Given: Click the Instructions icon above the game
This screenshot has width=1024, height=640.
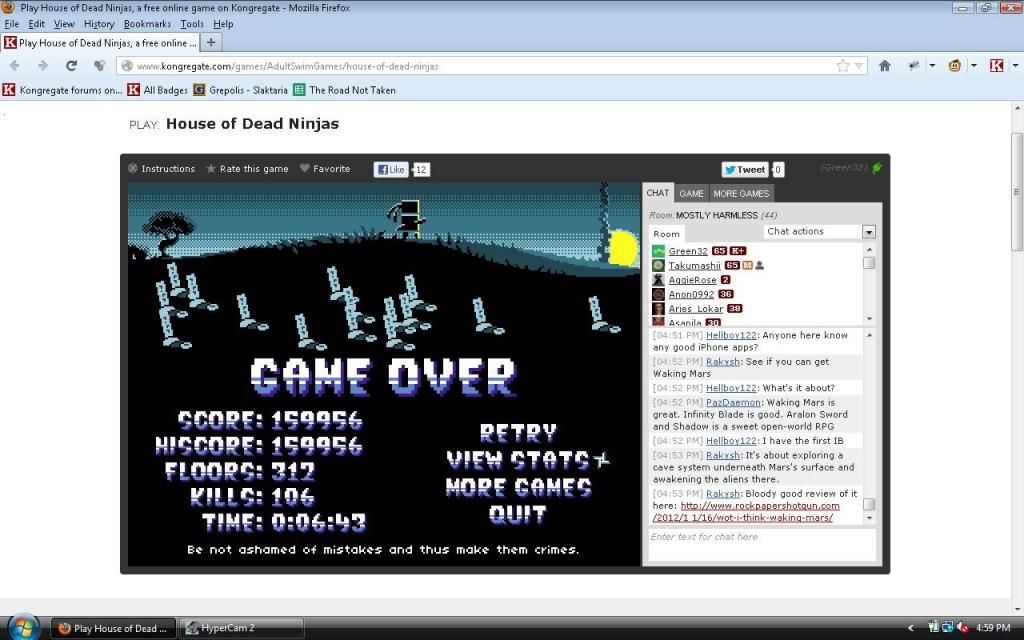Looking at the screenshot, I should [x=133, y=168].
